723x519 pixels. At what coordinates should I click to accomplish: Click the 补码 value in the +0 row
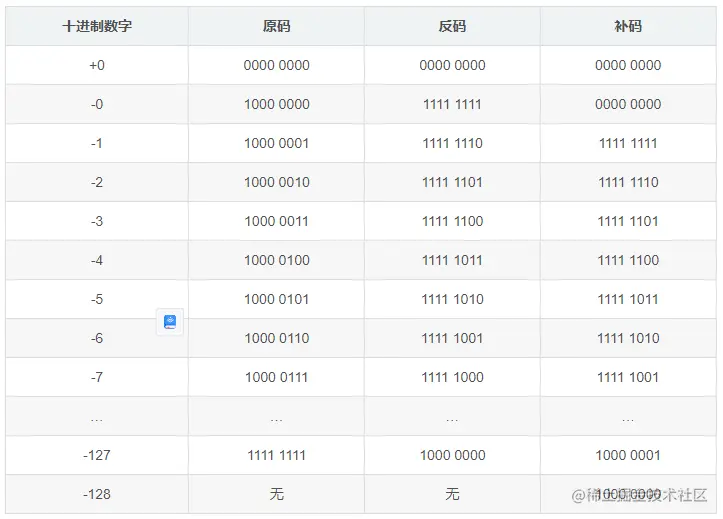(628, 65)
